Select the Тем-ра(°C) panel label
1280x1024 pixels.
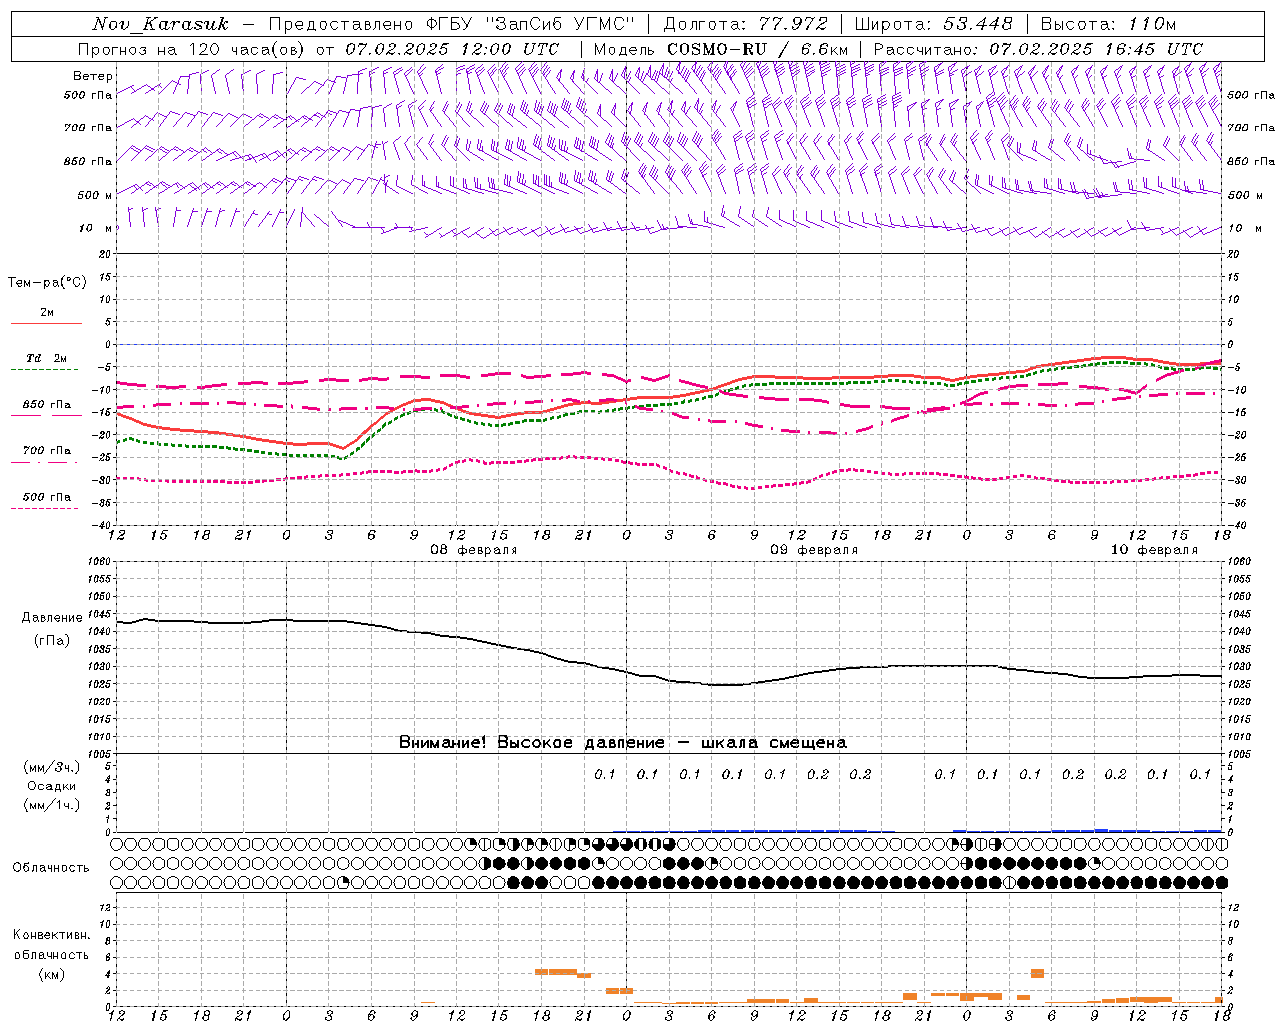pyautogui.click(x=47, y=283)
